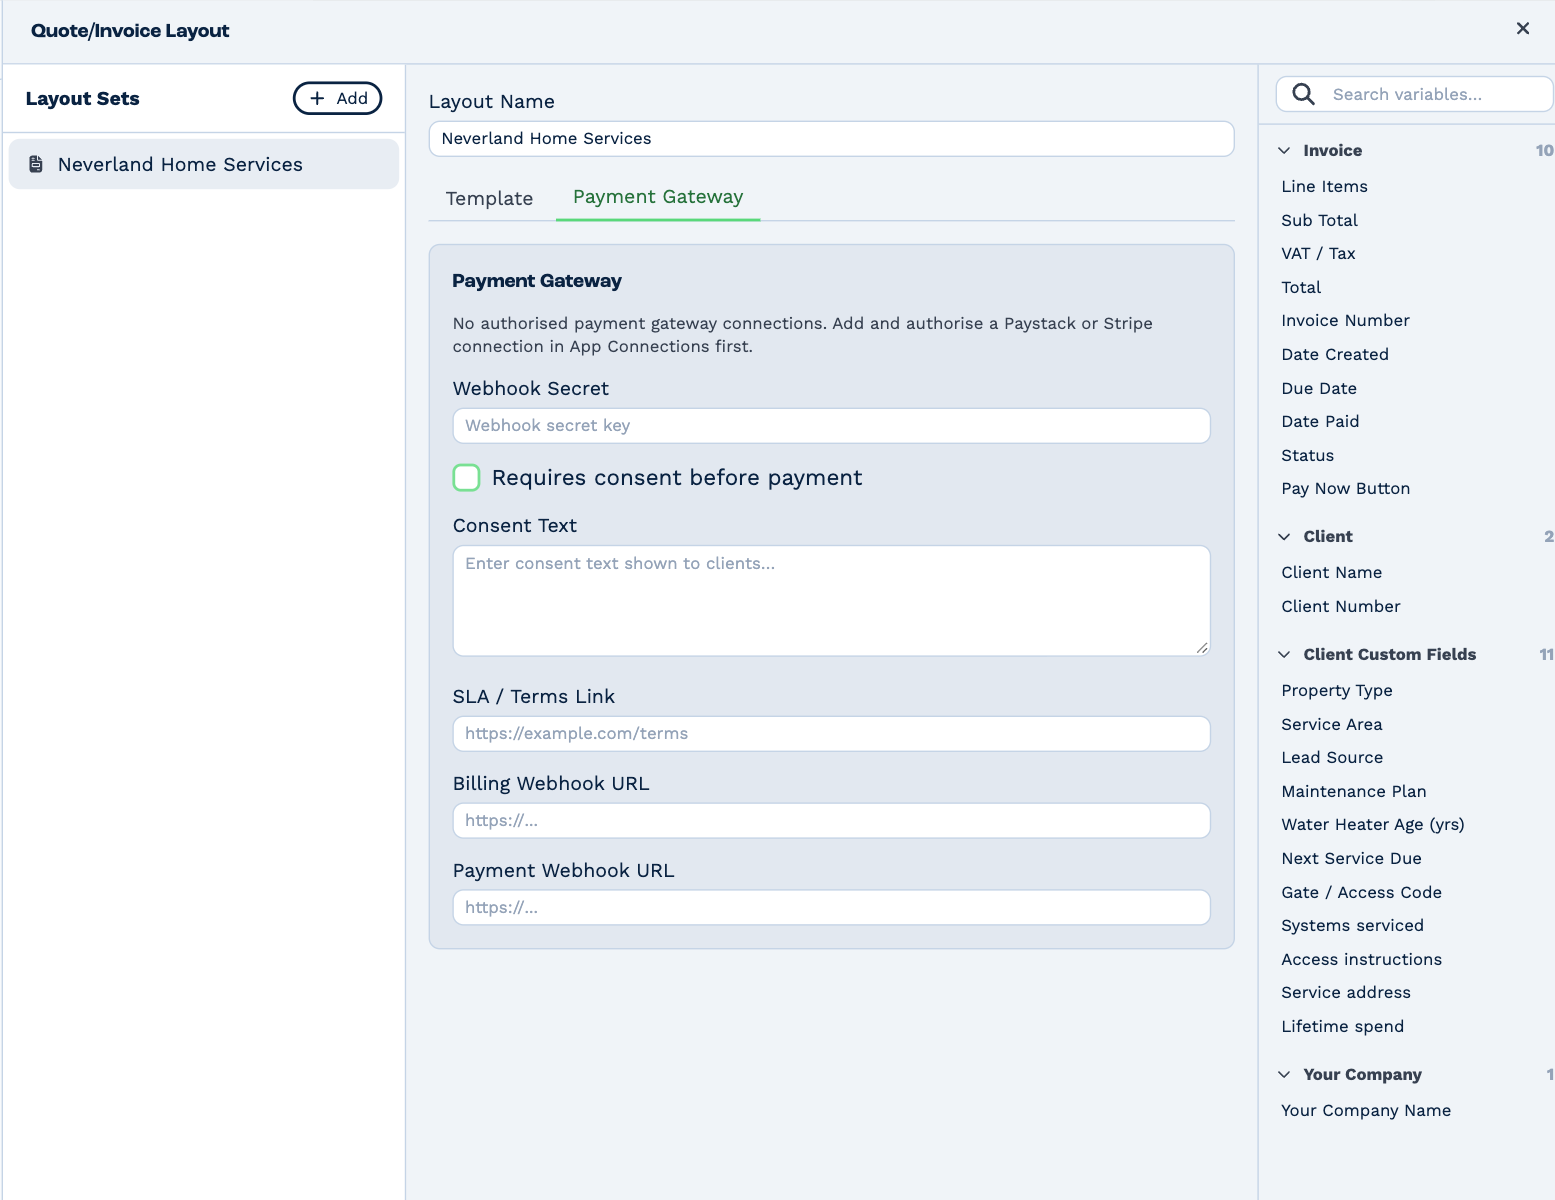Click the Search variables box
Viewport: 1555px width, 1200px height.
pyautogui.click(x=1414, y=94)
